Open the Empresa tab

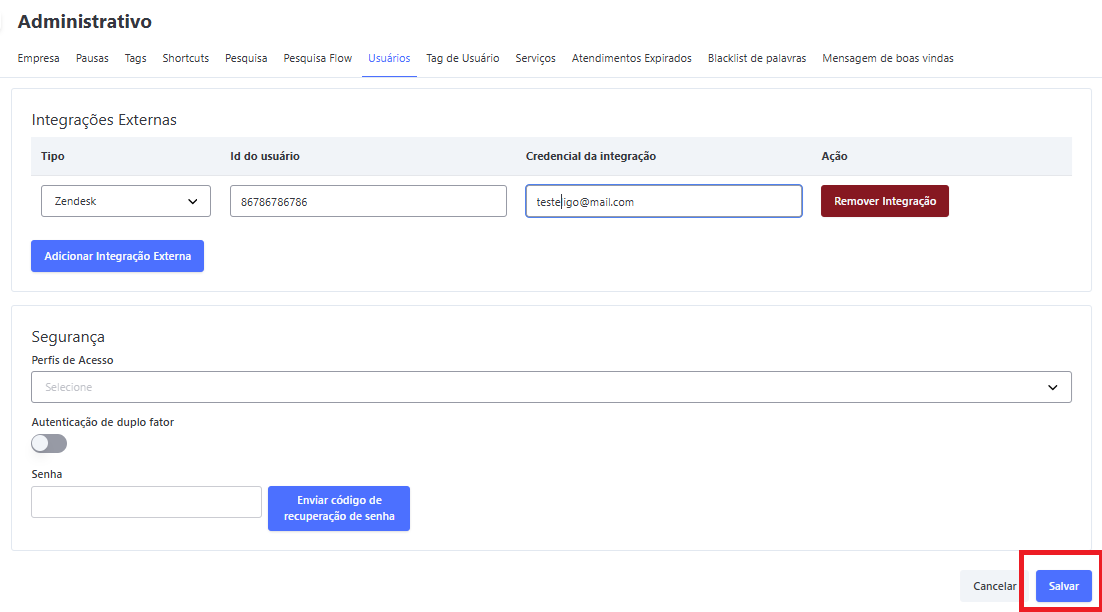(x=38, y=58)
